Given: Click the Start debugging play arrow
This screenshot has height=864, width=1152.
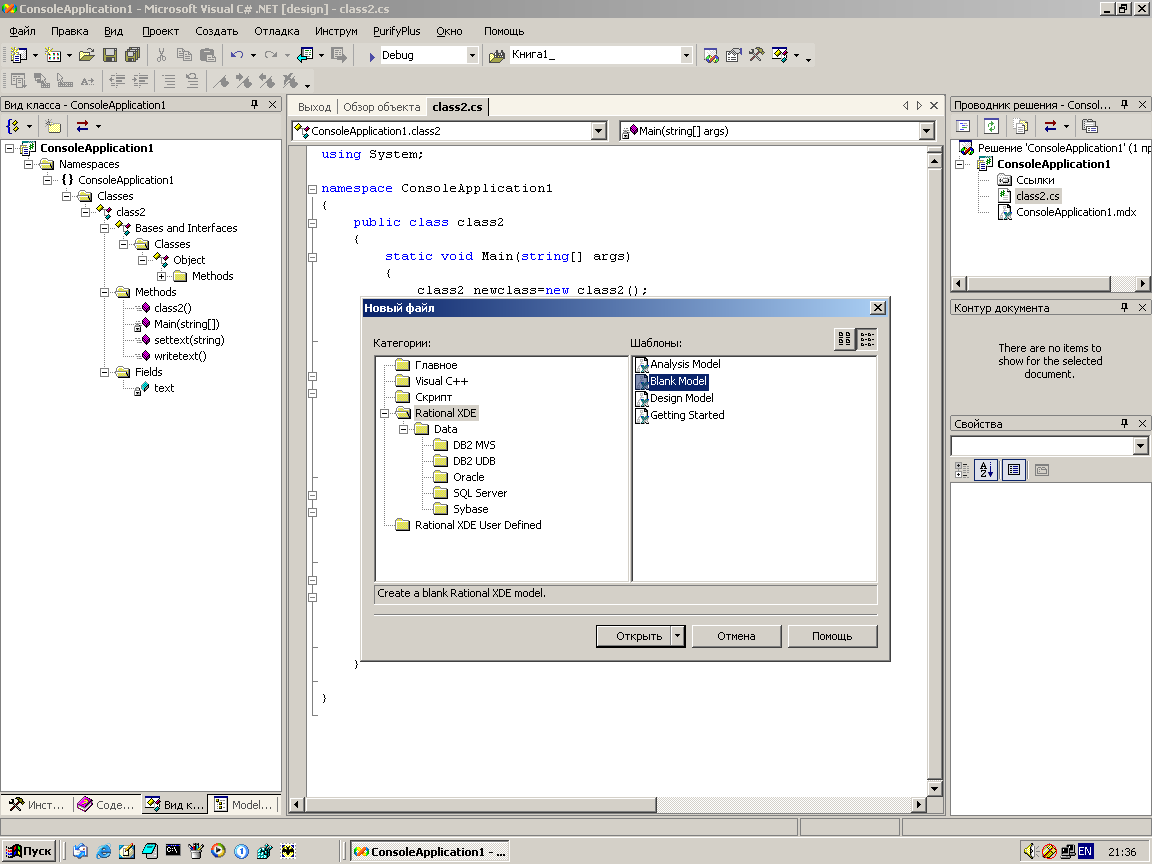Looking at the screenshot, I should pos(371,56).
